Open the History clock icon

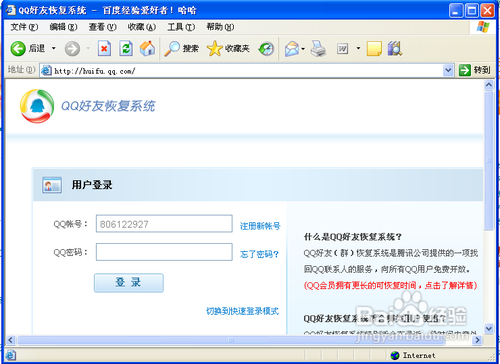pyautogui.click(x=266, y=49)
